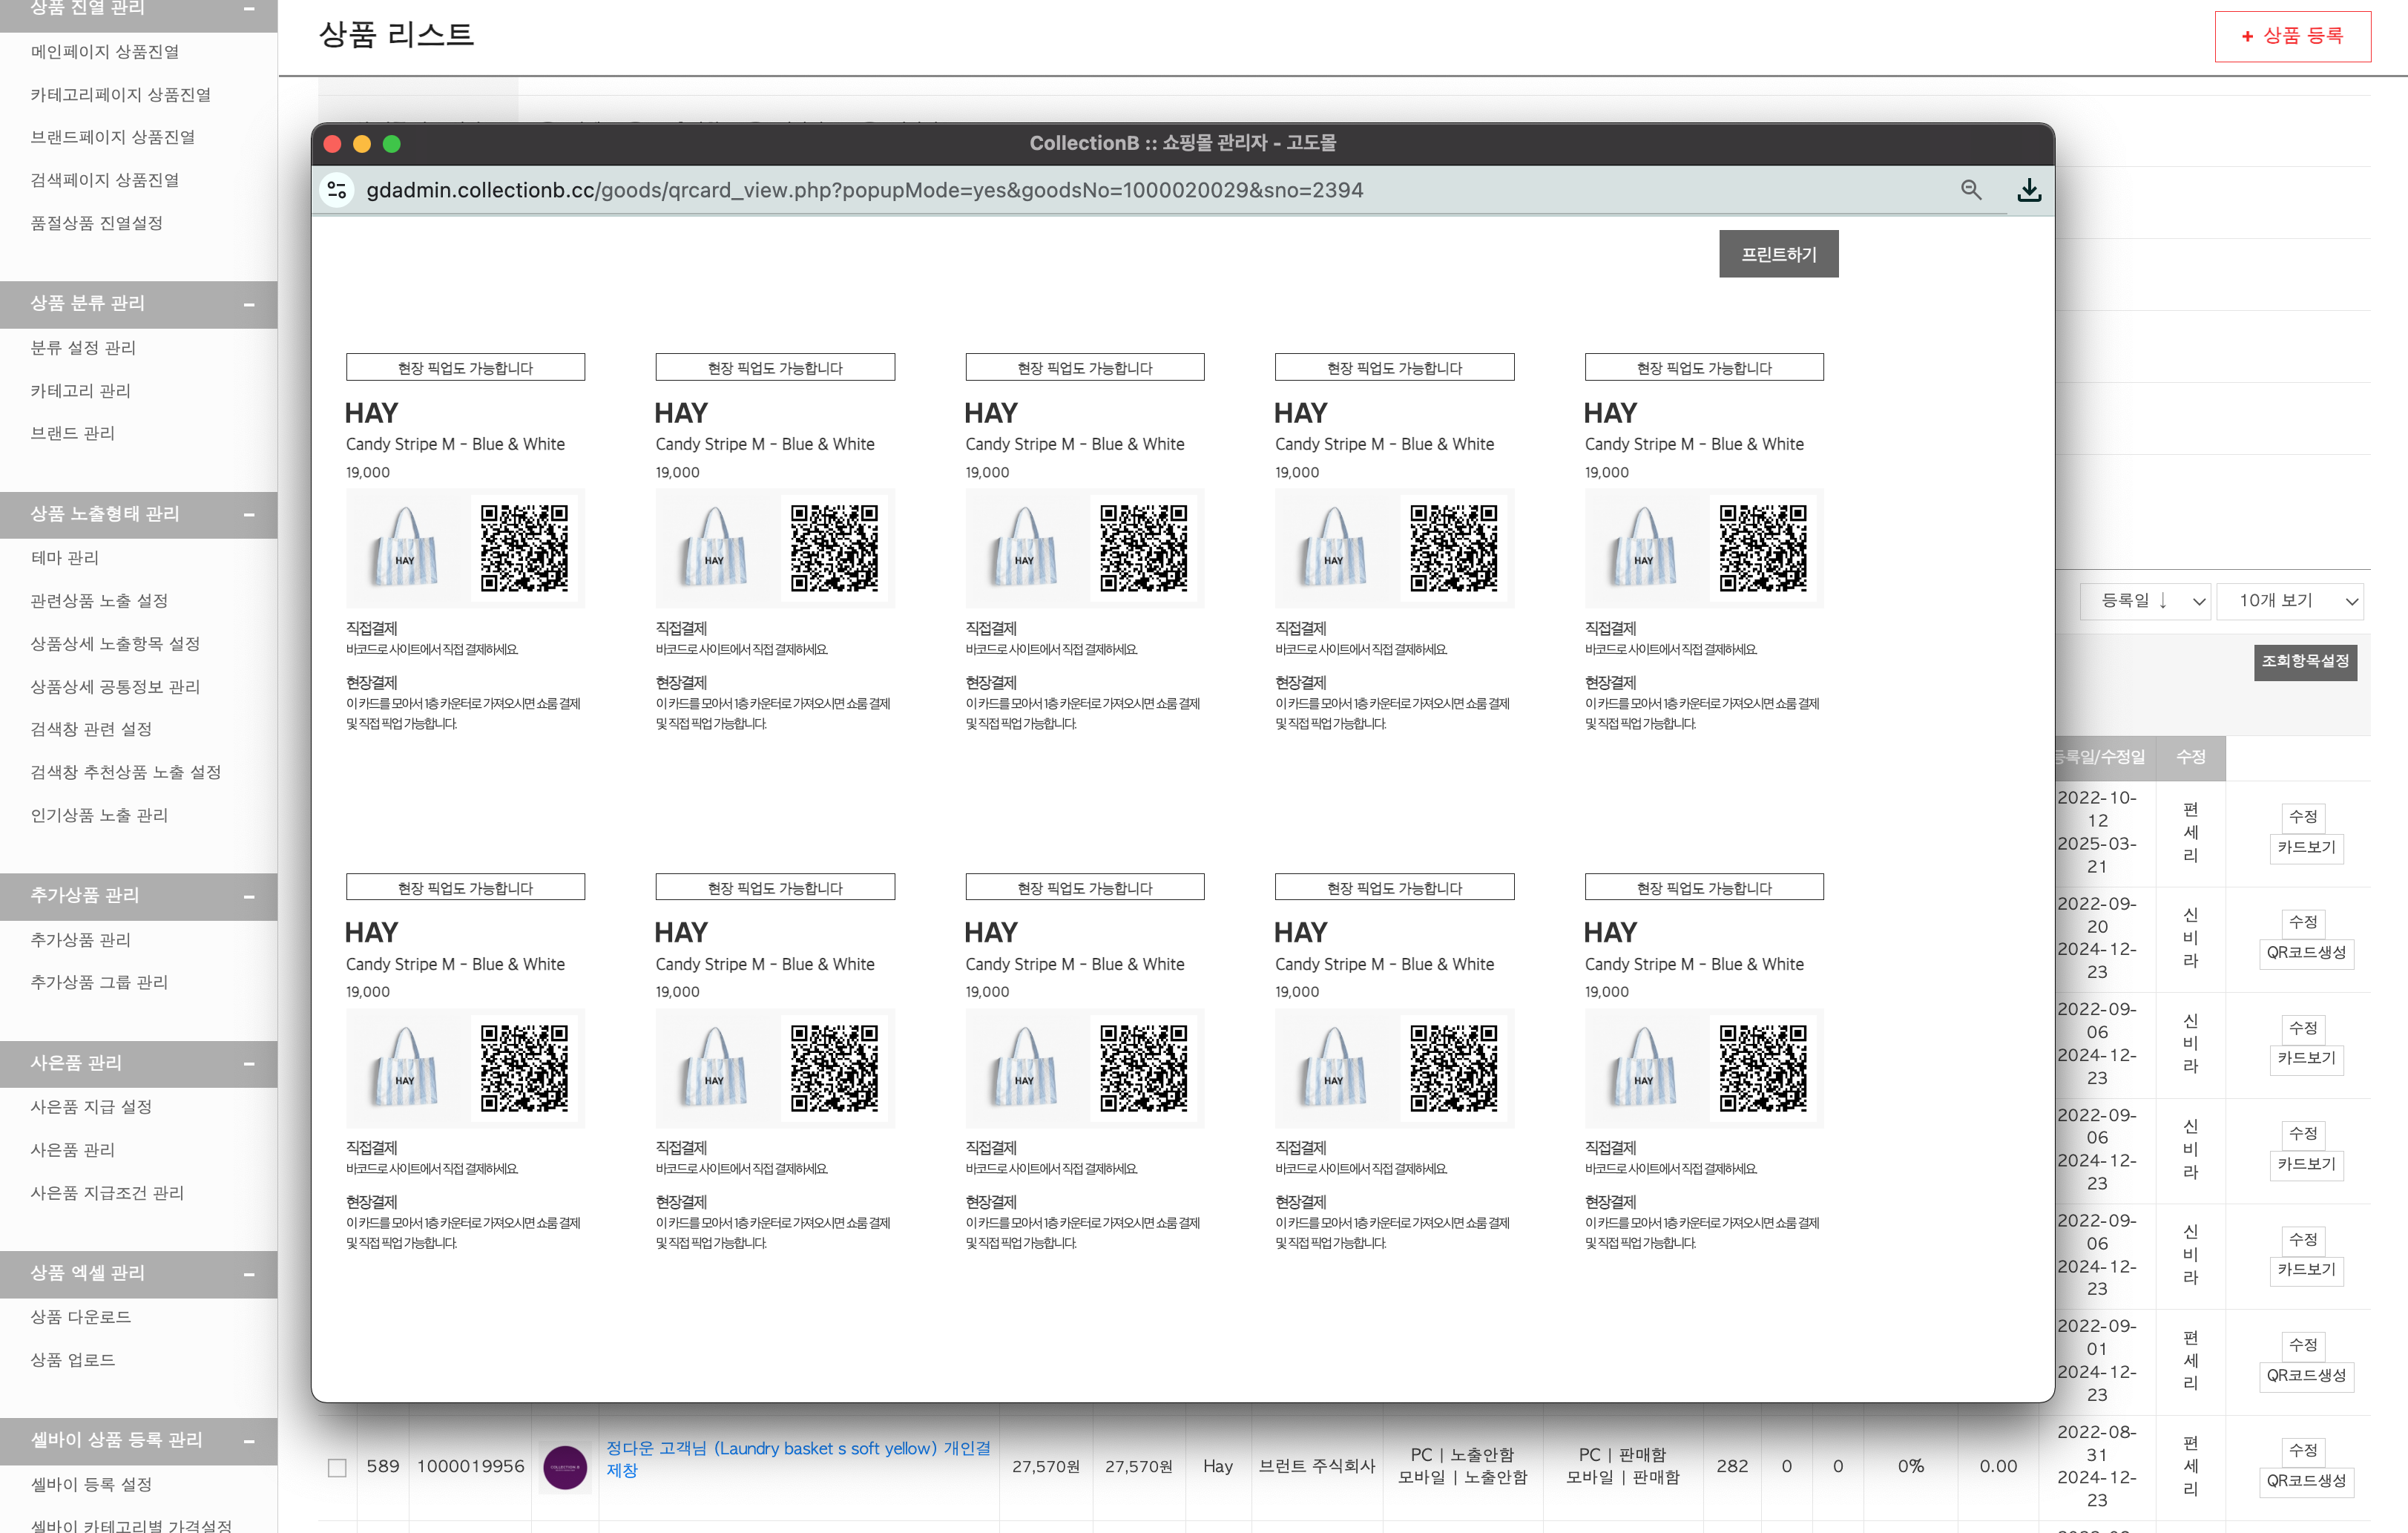2408x1533 pixels.
Task: Click the product number 1000019956
Action: tap(471, 1467)
